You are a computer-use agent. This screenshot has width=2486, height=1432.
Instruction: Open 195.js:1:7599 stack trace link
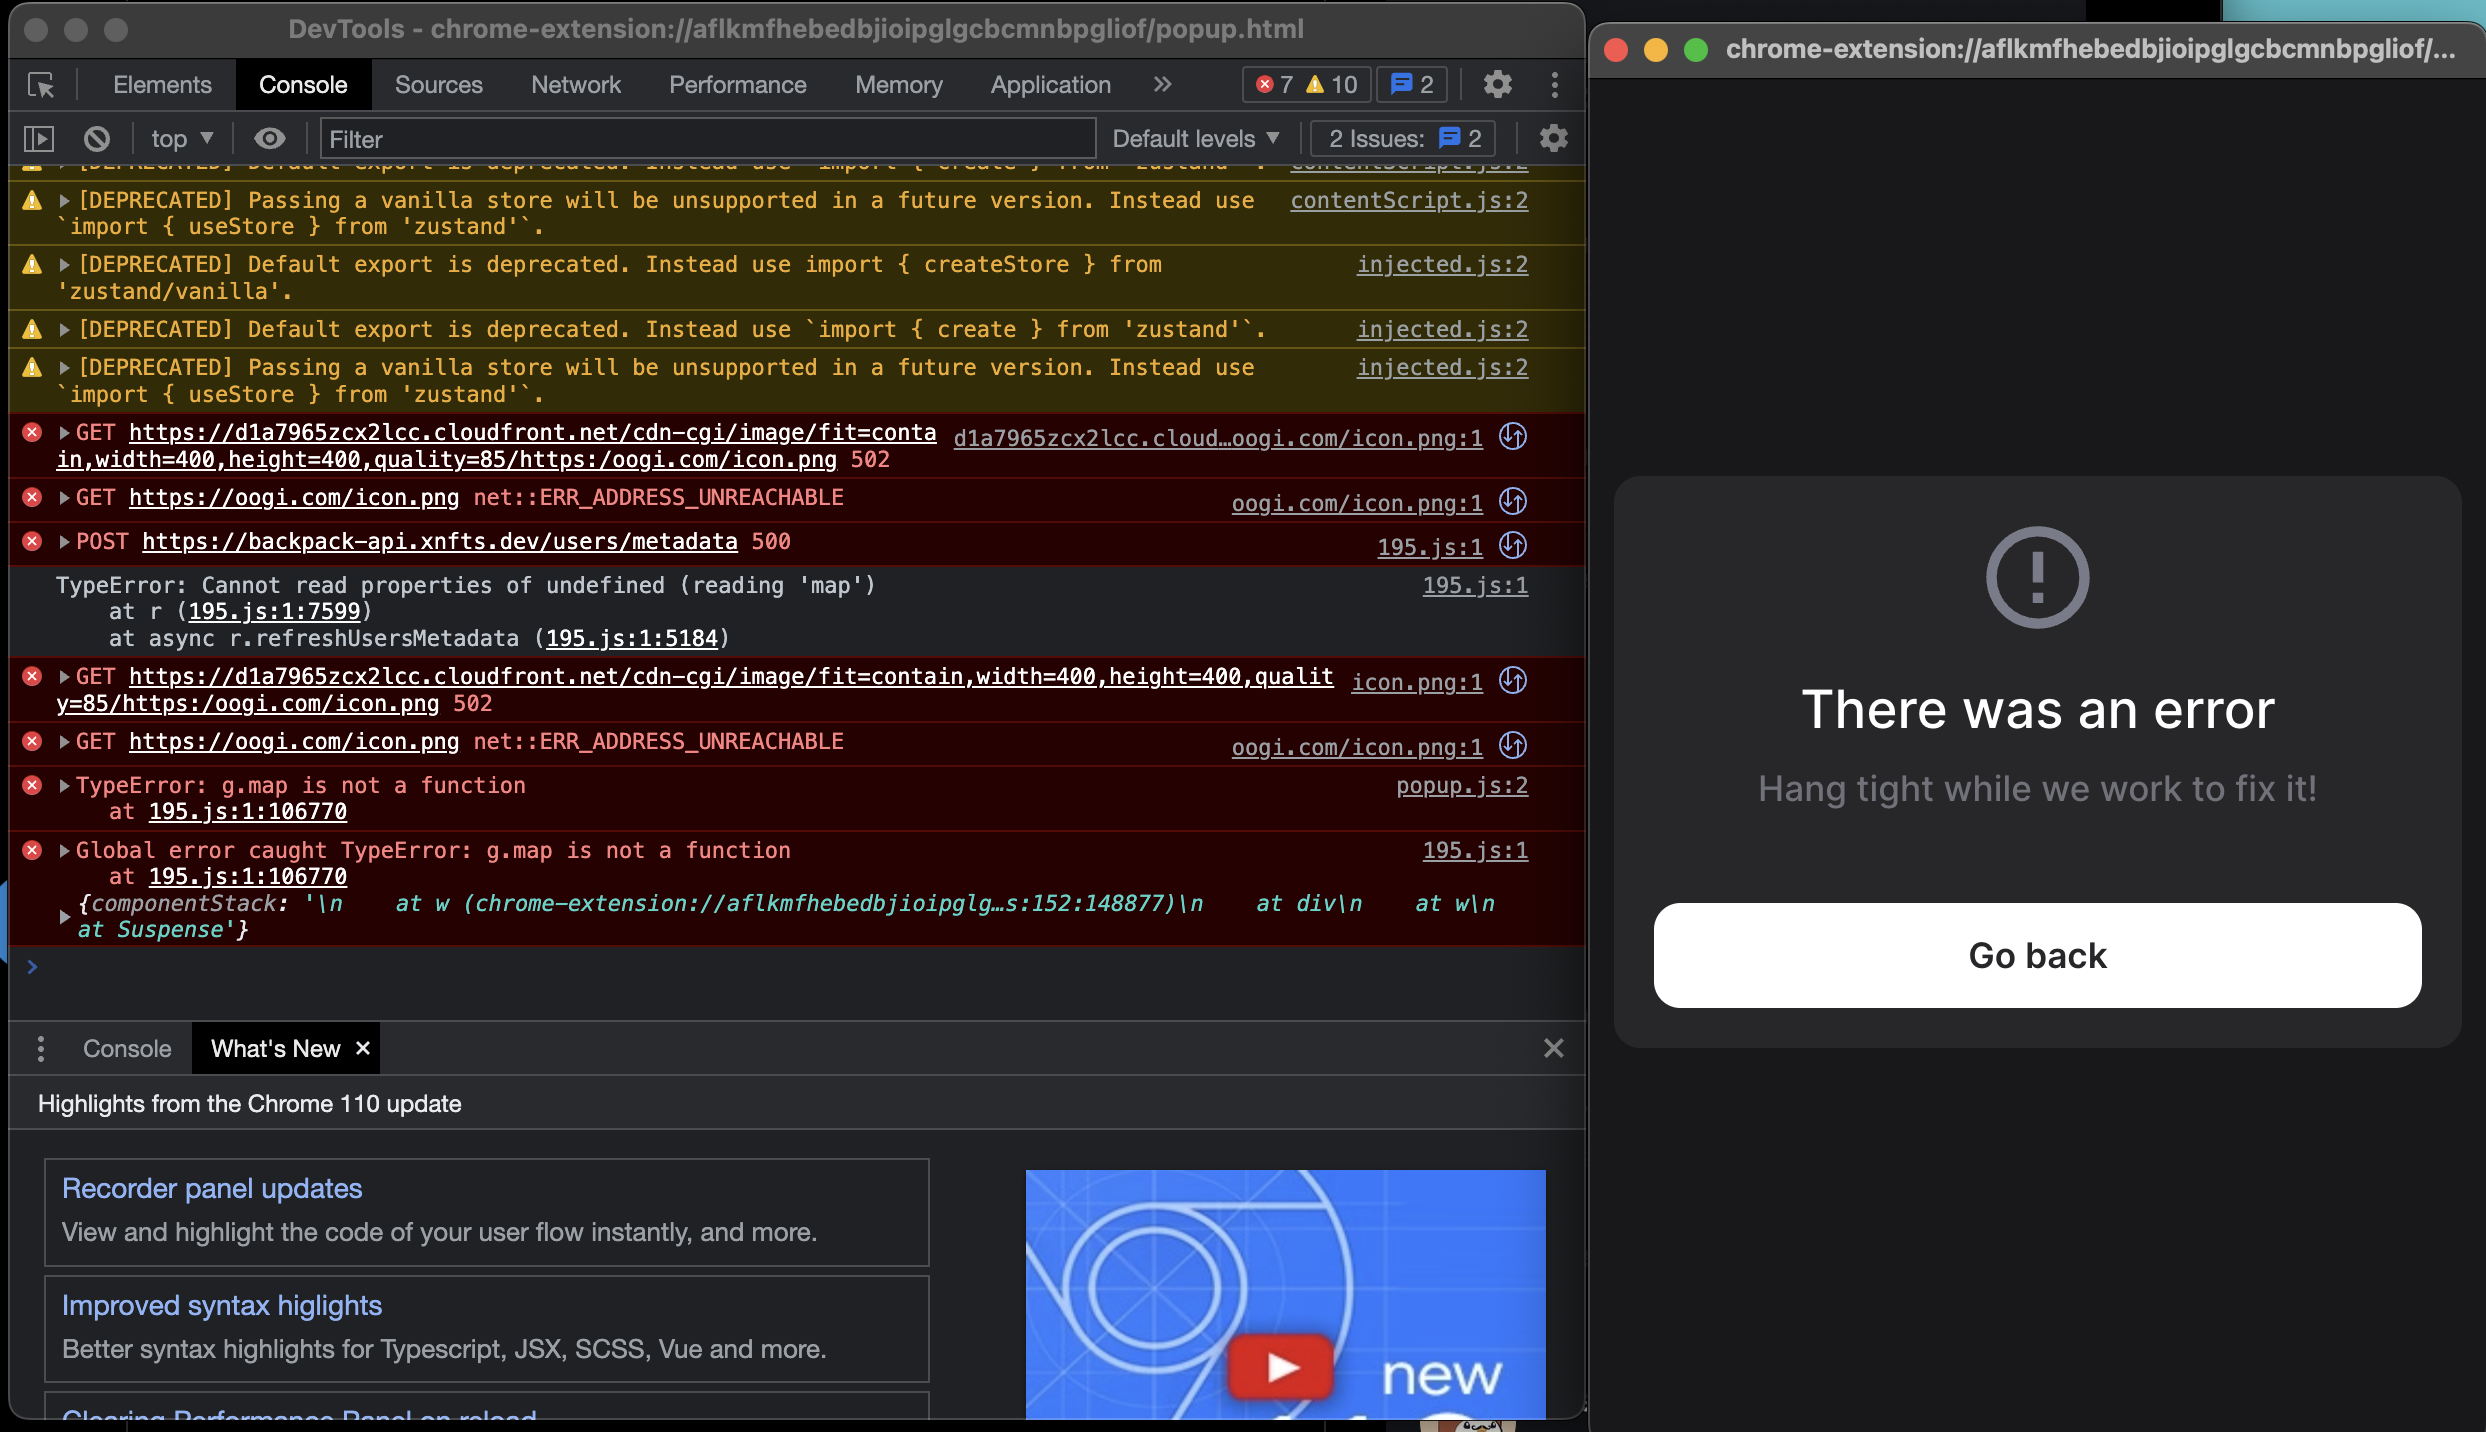274,612
